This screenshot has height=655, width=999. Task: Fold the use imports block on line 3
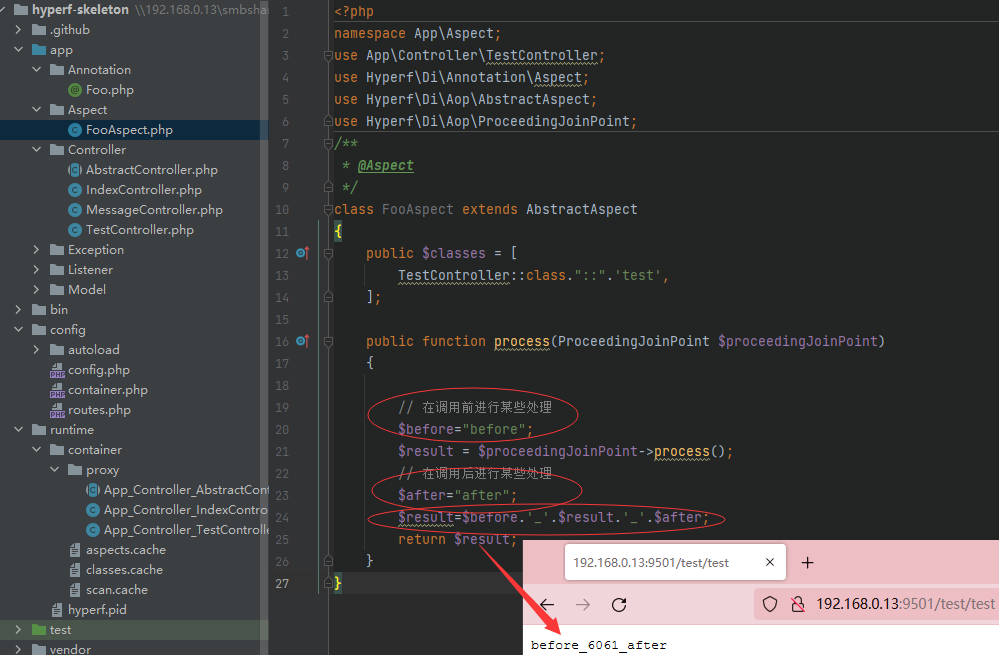click(x=328, y=55)
